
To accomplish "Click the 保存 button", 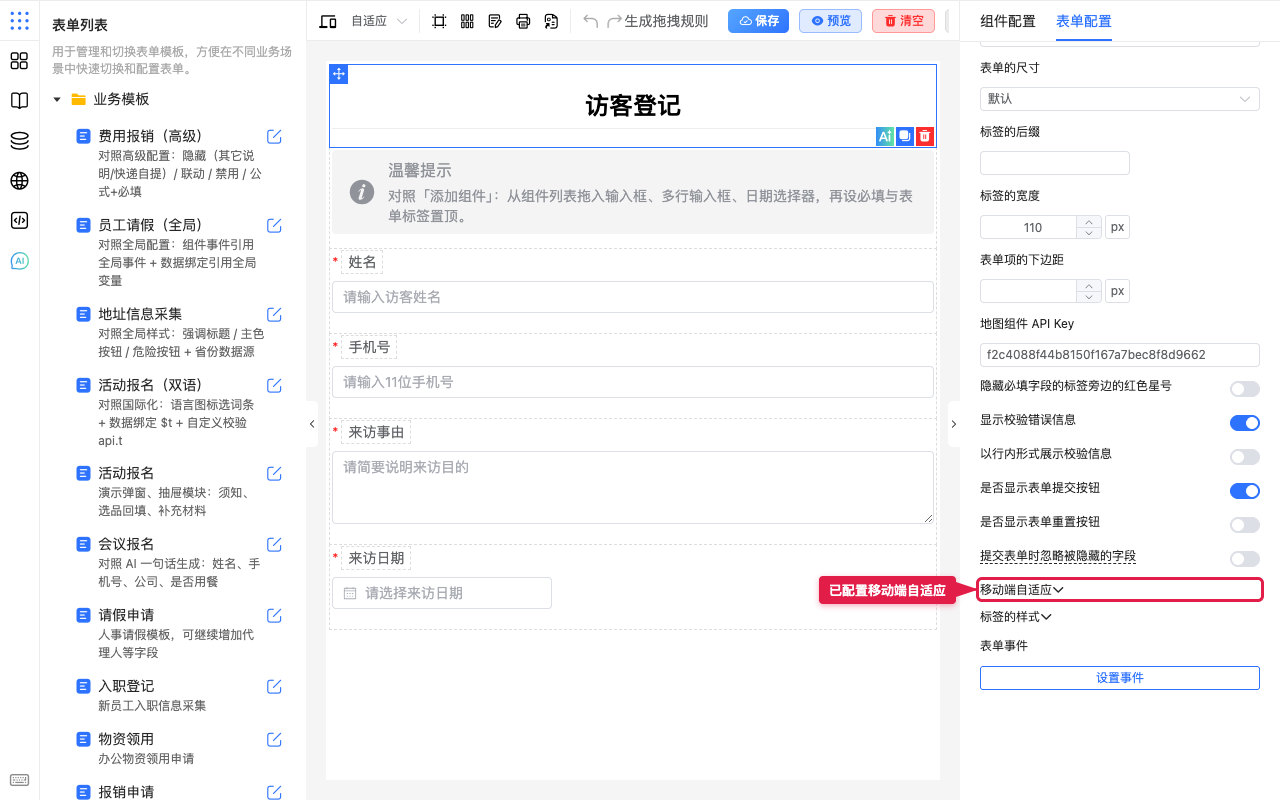I will (x=758, y=21).
